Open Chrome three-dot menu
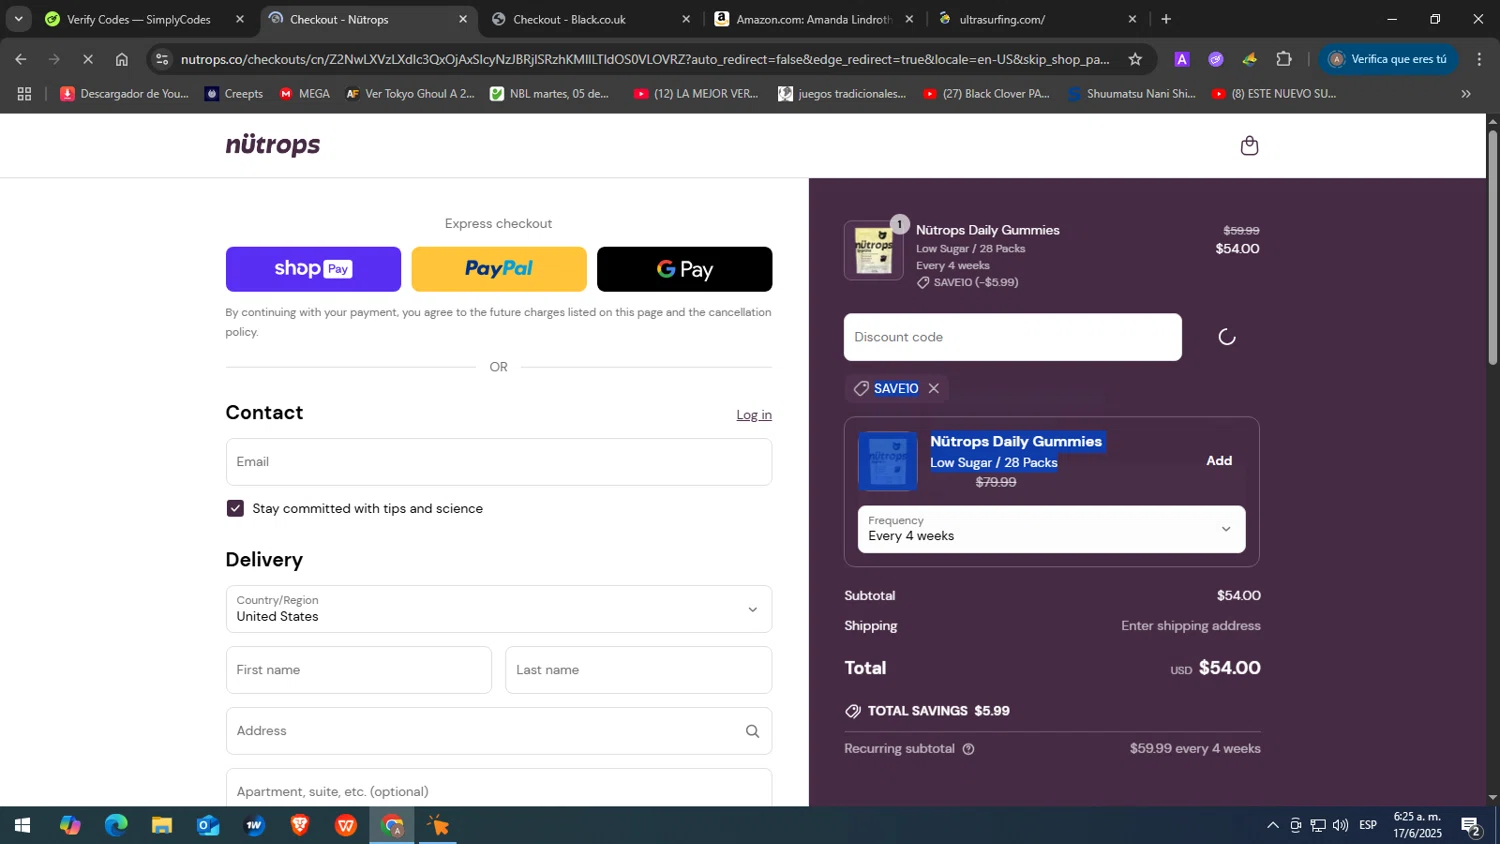 coord(1479,59)
